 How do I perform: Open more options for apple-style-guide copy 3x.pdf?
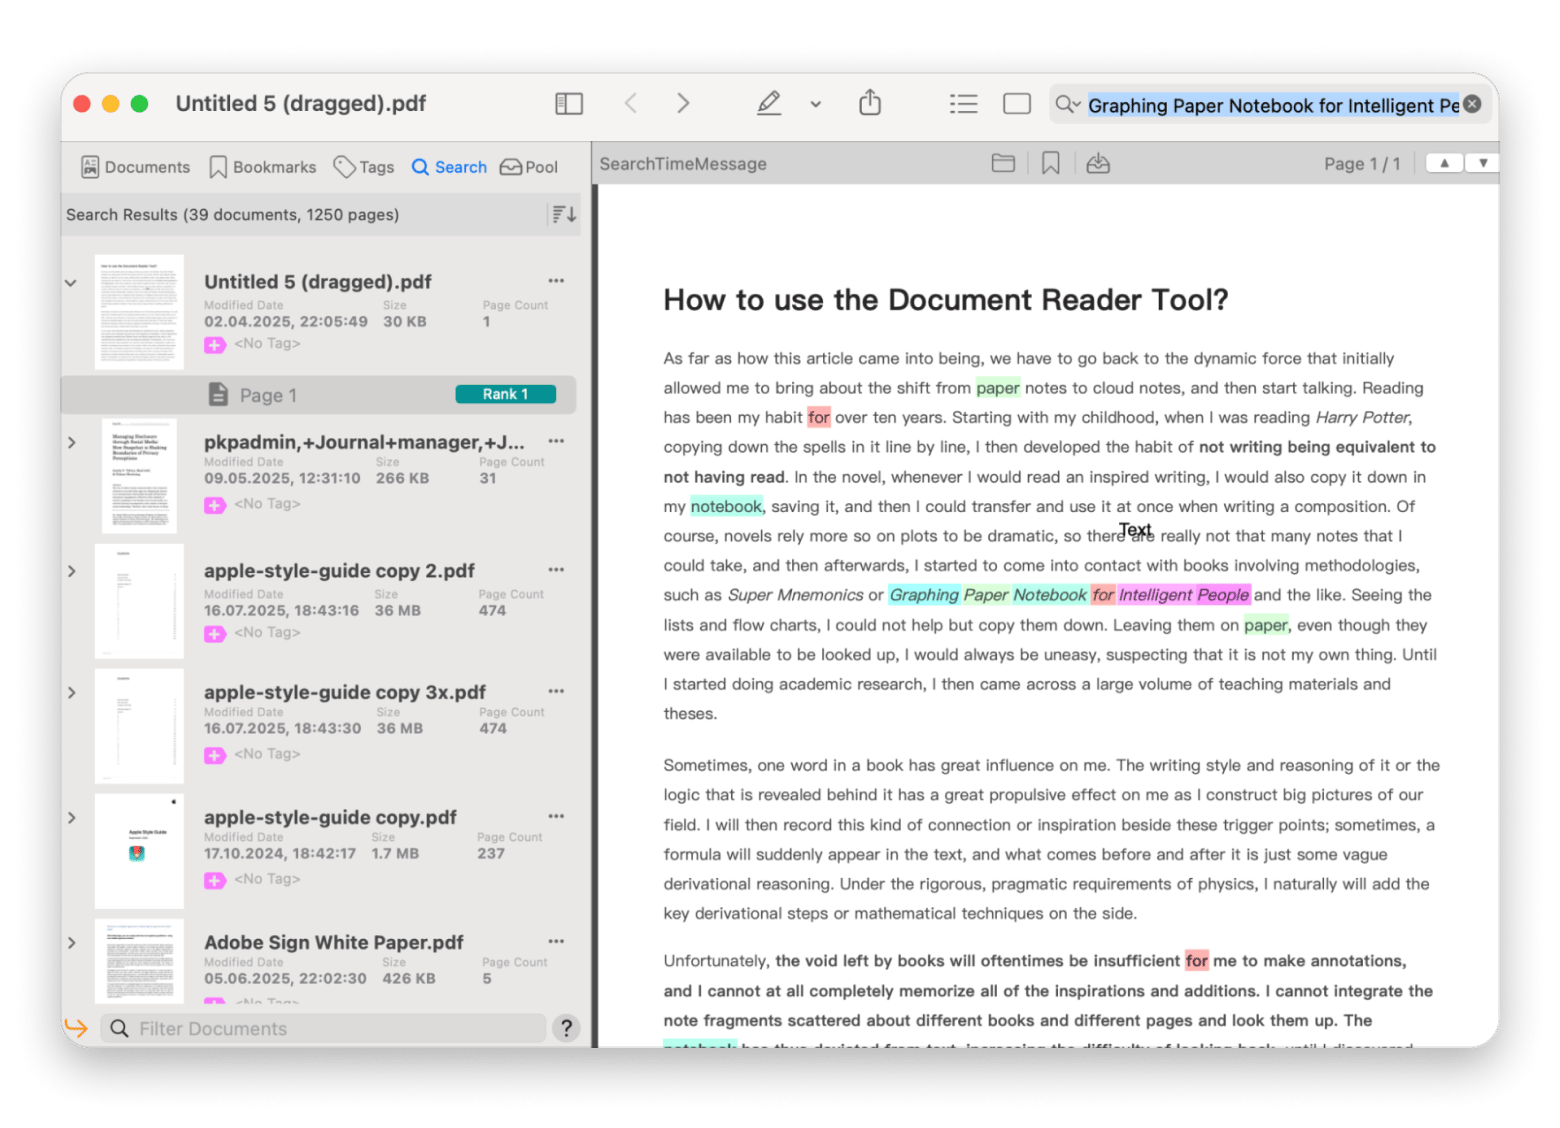click(x=556, y=691)
